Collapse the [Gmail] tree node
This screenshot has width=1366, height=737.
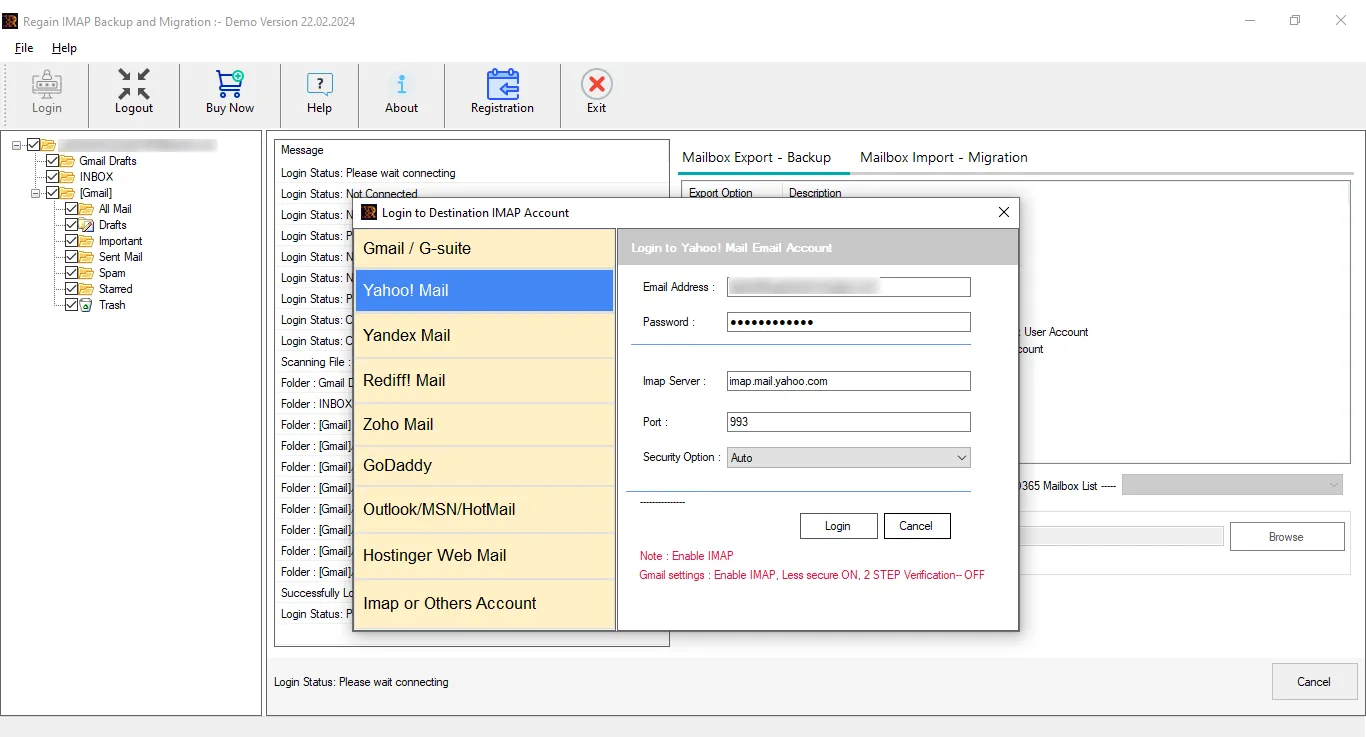click(36, 193)
